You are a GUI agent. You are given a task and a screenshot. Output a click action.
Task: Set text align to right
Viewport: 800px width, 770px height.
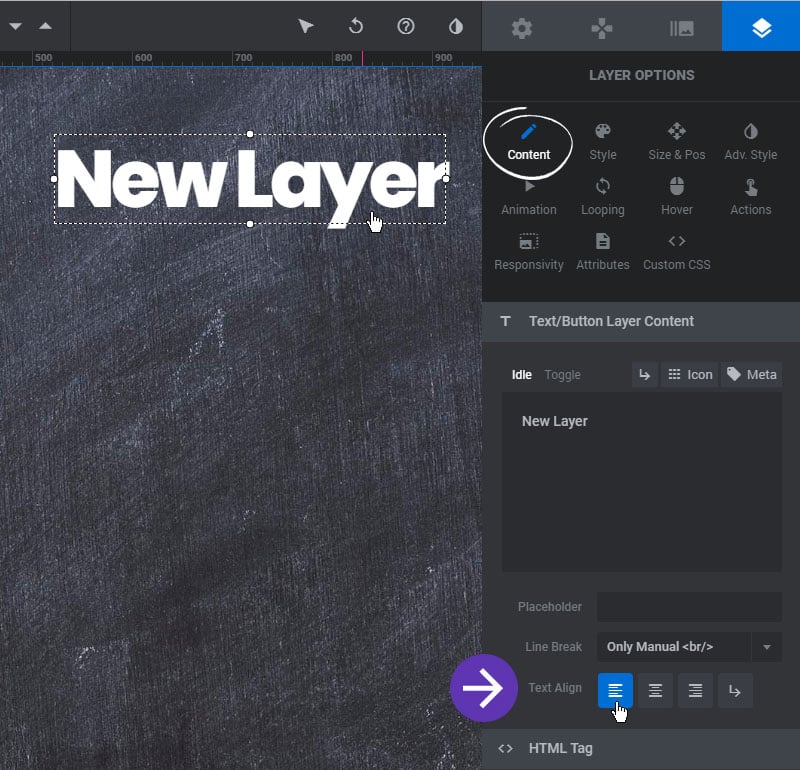point(695,691)
